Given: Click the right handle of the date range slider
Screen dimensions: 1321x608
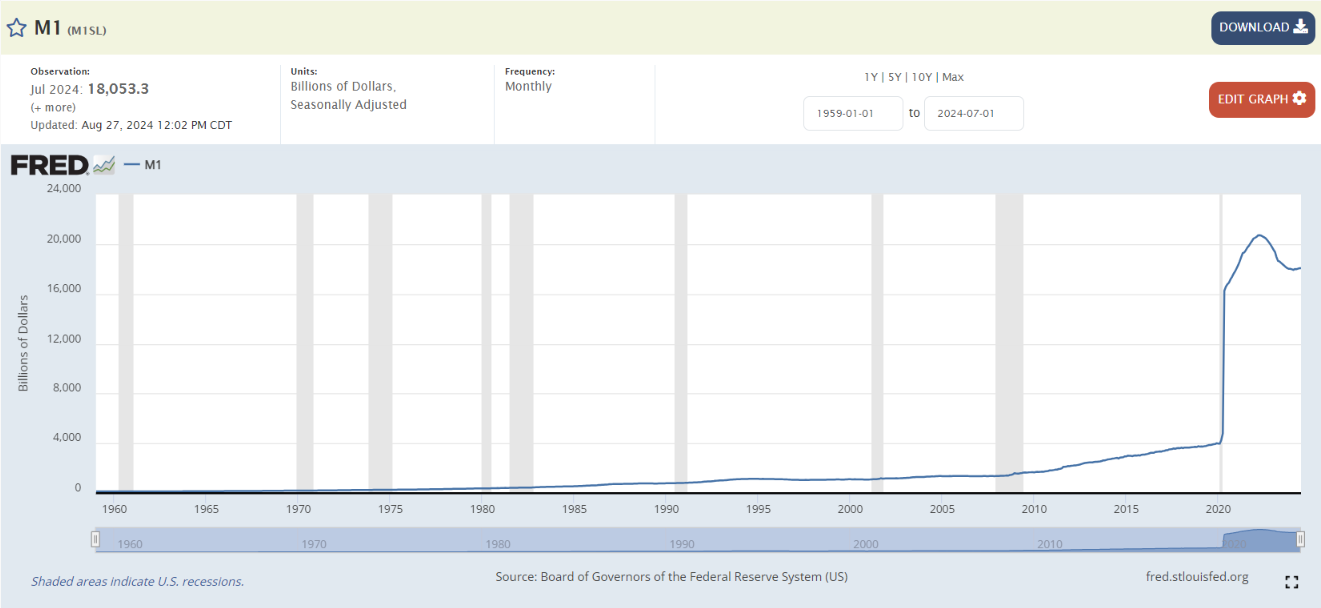Looking at the screenshot, I should click(x=1301, y=540).
